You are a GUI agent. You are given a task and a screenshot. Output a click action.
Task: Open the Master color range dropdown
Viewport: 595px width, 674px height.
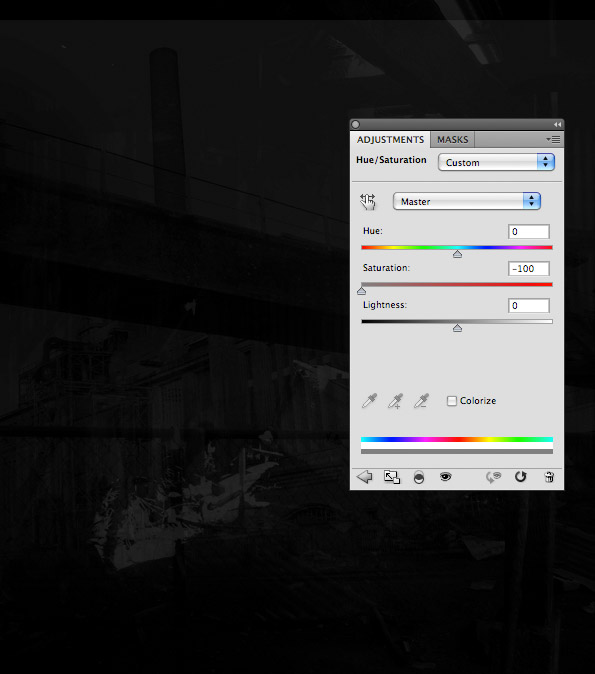tap(467, 201)
